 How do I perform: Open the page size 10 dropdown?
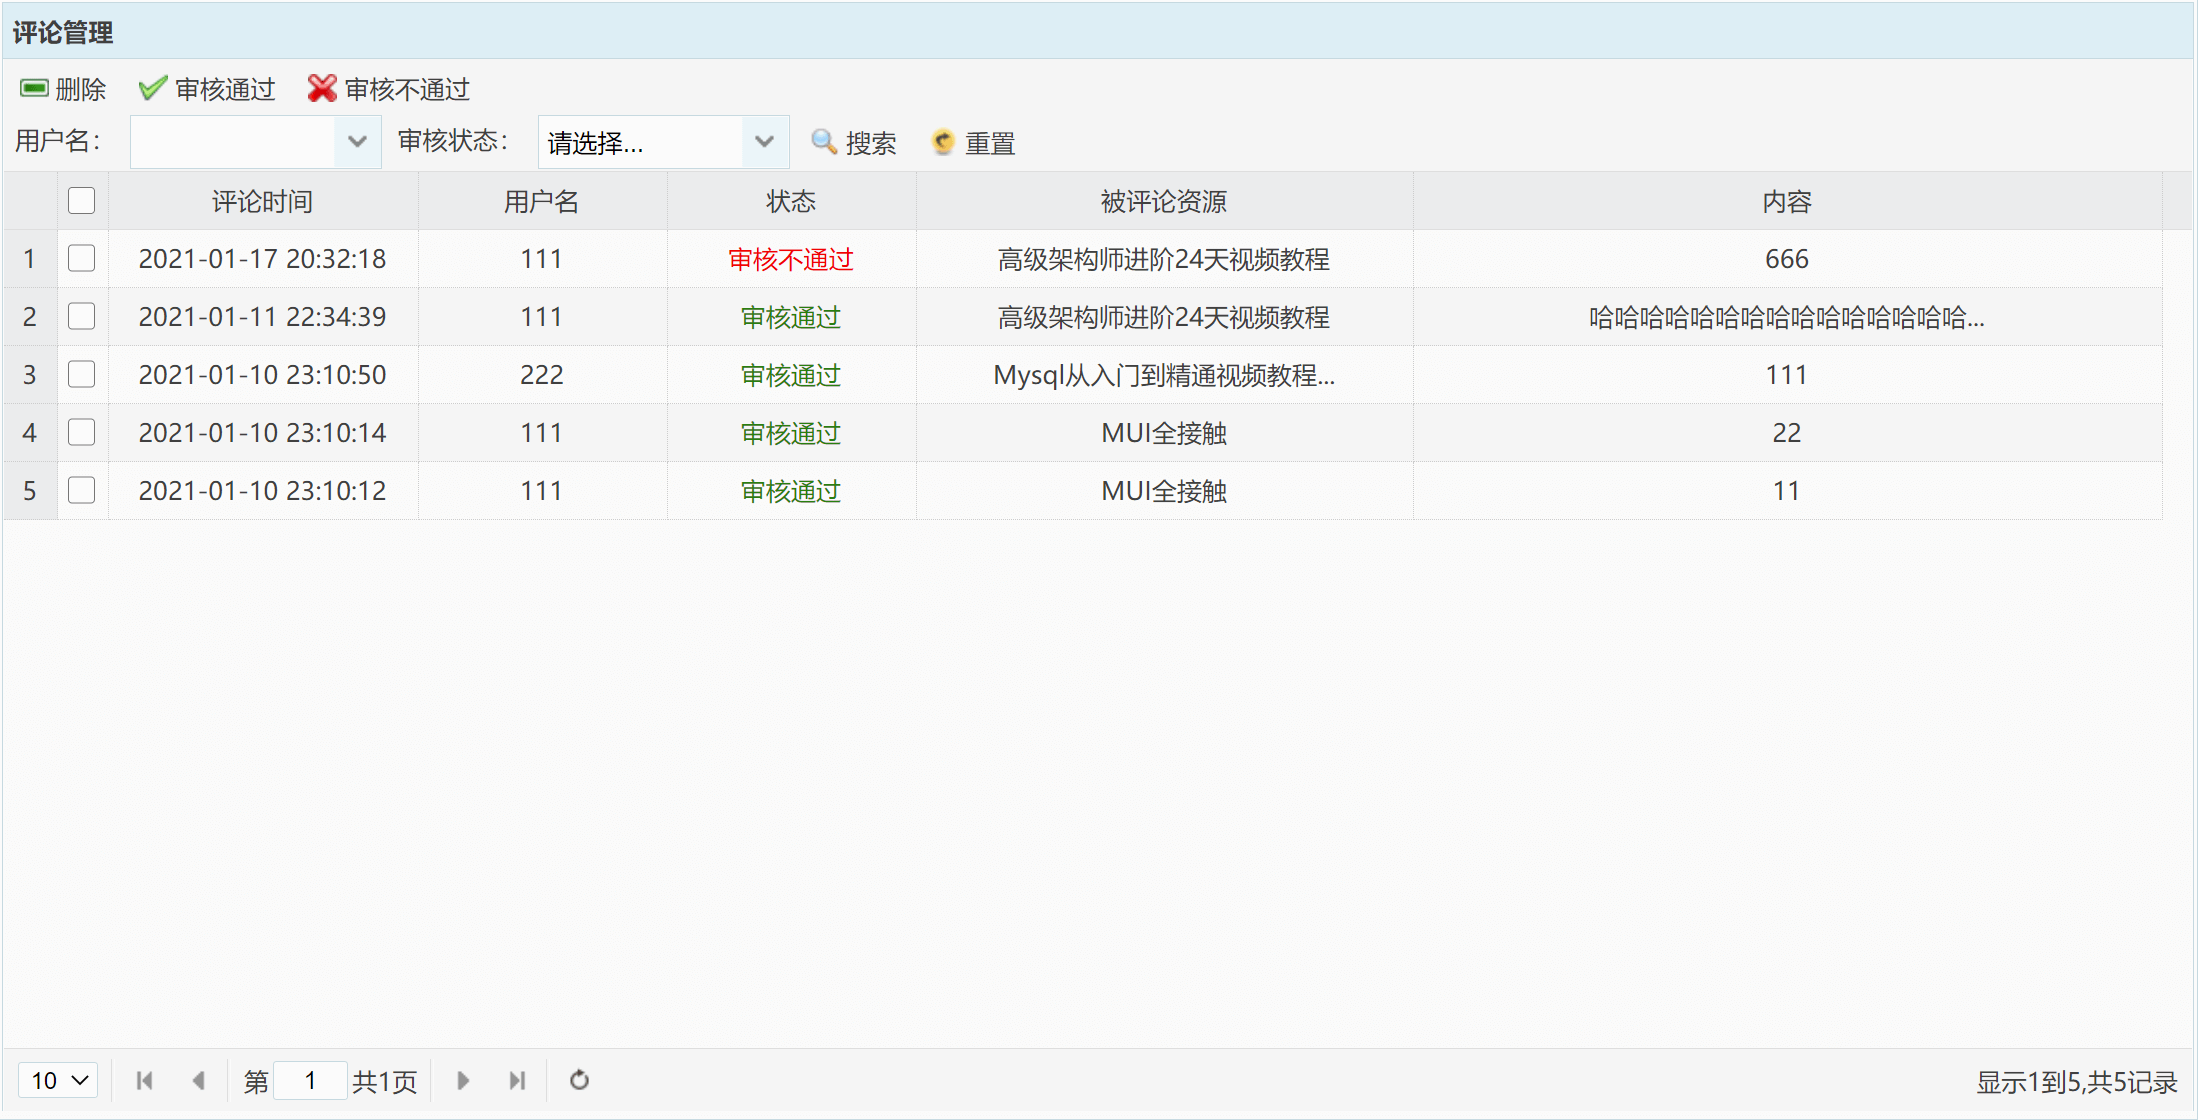pyautogui.click(x=58, y=1080)
